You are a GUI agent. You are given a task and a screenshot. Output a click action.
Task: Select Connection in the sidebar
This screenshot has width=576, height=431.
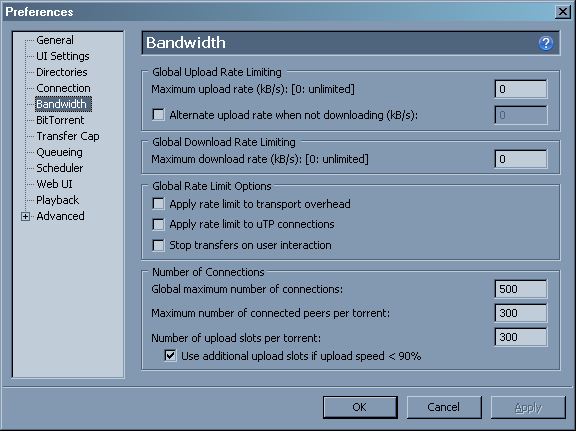63,88
